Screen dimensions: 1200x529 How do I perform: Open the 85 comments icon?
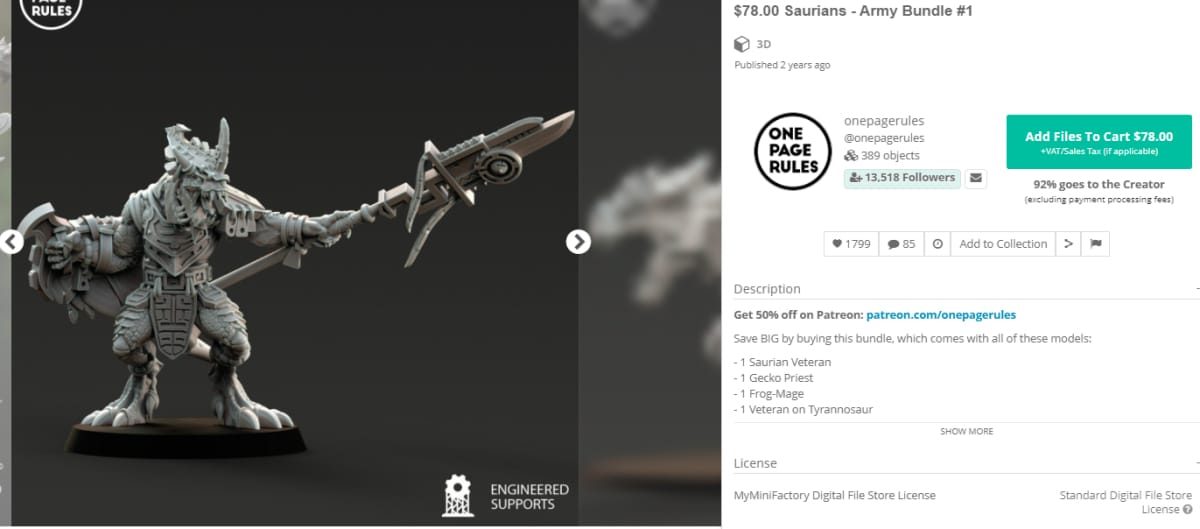click(x=901, y=244)
